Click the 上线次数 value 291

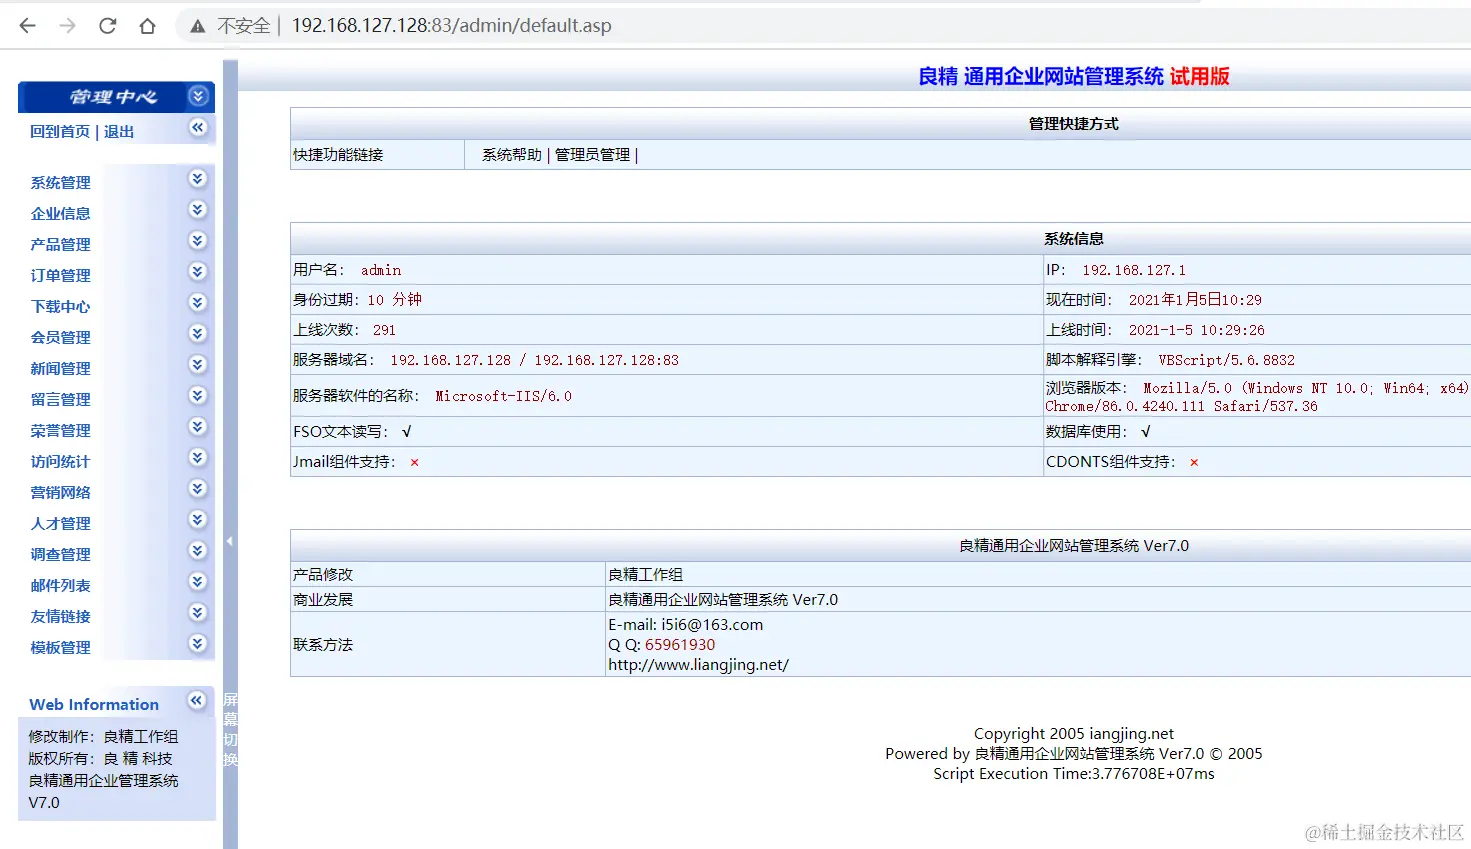pos(384,330)
